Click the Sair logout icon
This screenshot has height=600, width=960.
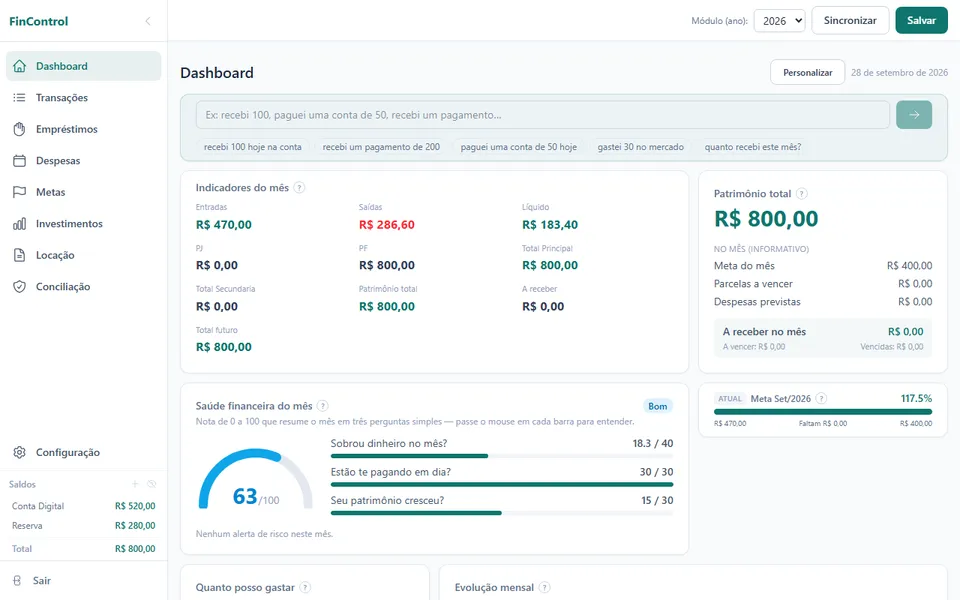click(x=17, y=580)
